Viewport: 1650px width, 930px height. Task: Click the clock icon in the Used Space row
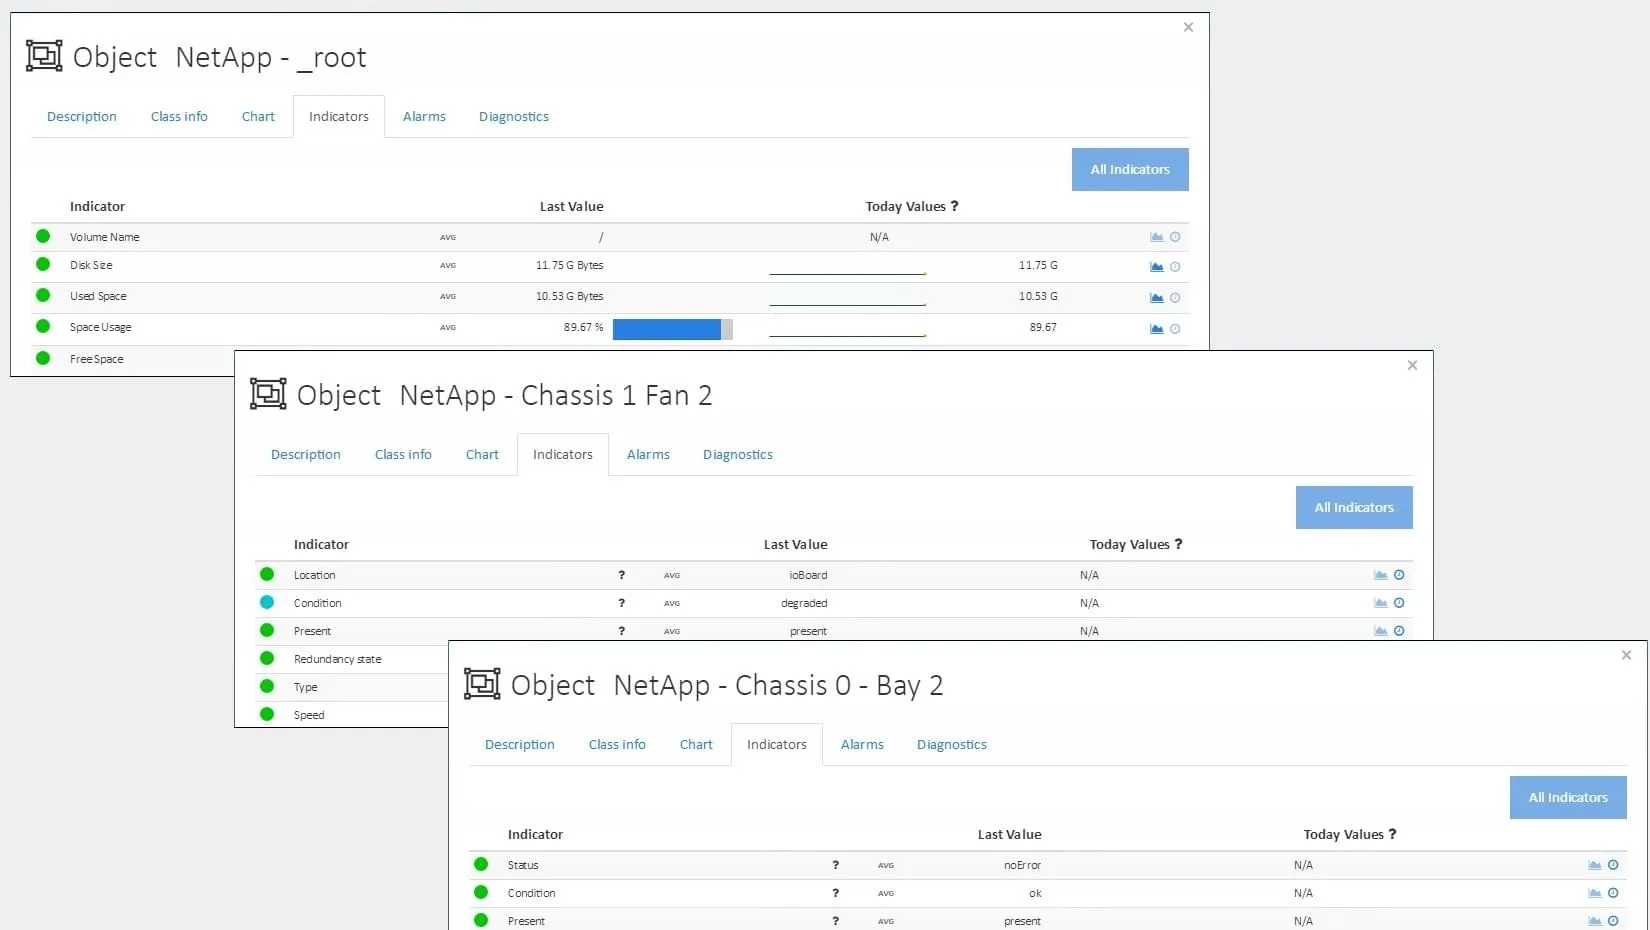[1175, 298]
